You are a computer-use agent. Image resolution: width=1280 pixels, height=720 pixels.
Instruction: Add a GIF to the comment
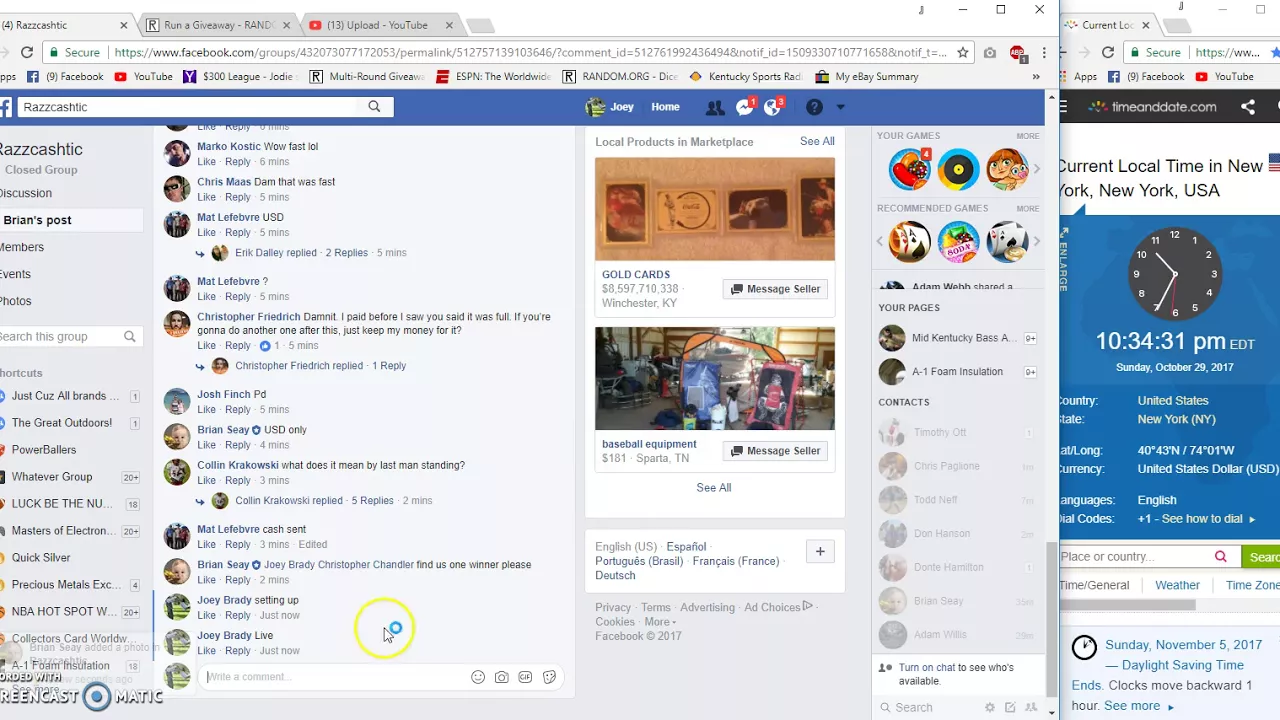[525, 677]
